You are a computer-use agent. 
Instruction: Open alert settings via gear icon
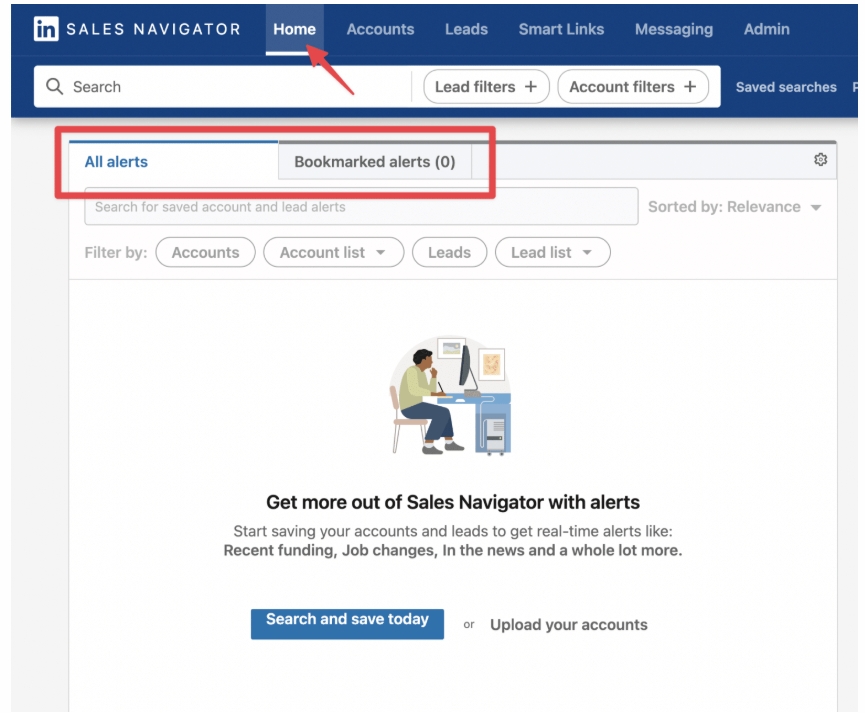click(x=821, y=160)
